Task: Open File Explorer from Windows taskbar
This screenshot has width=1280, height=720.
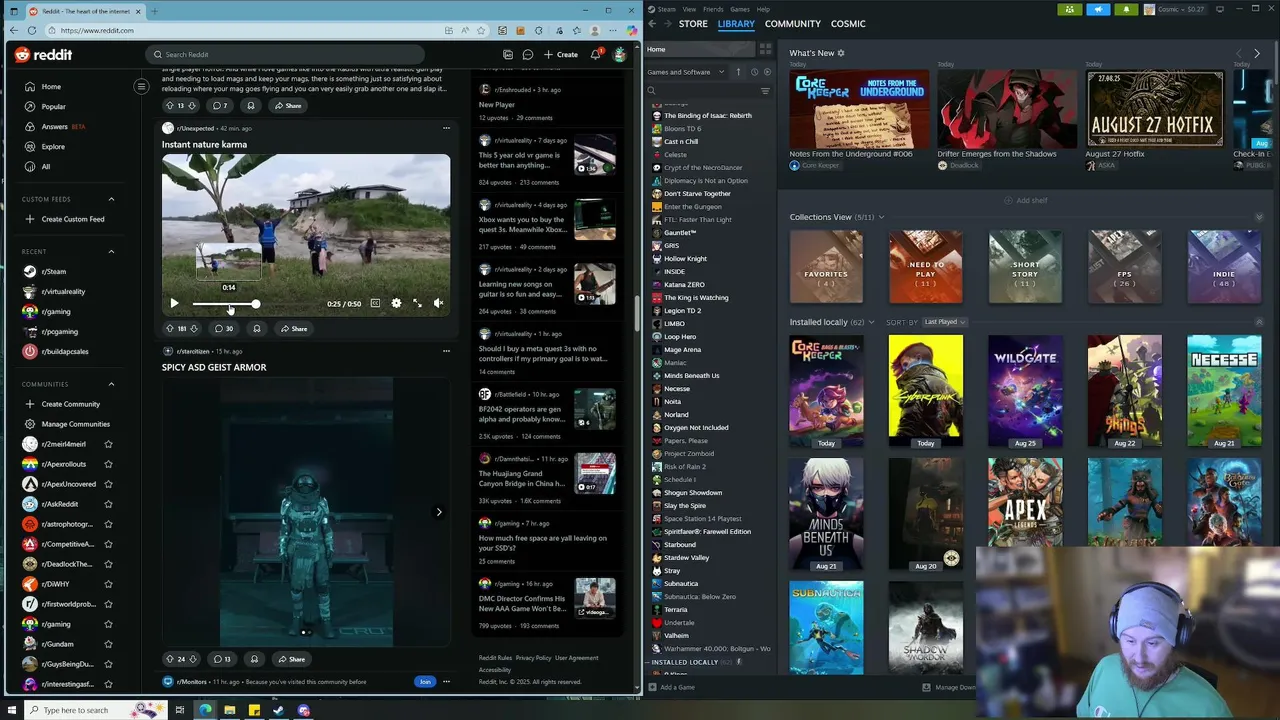Action: [x=229, y=710]
